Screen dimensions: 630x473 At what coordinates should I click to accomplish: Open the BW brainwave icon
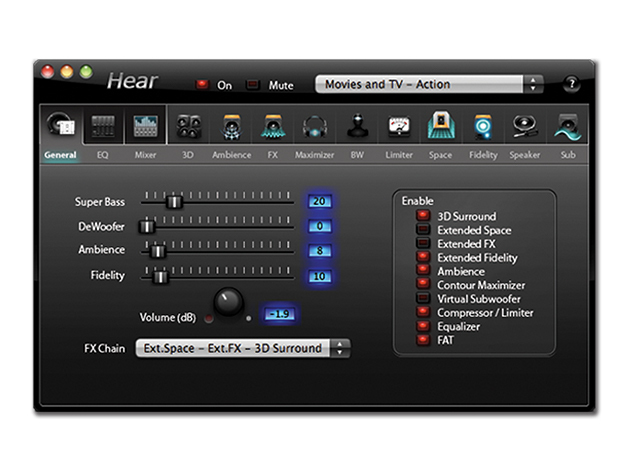click(357, 126)
